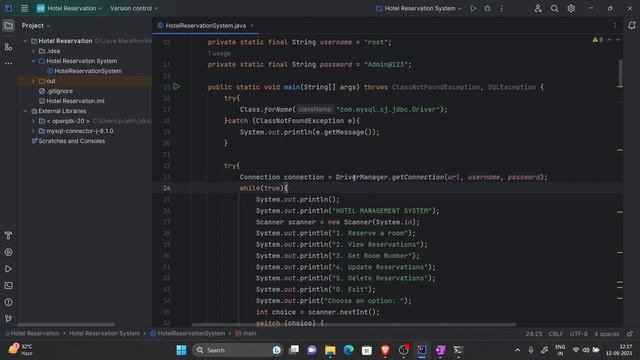Click editor vertical scrollbar
The width and height of the screenshot is (640, 360).
pos(620,73)
